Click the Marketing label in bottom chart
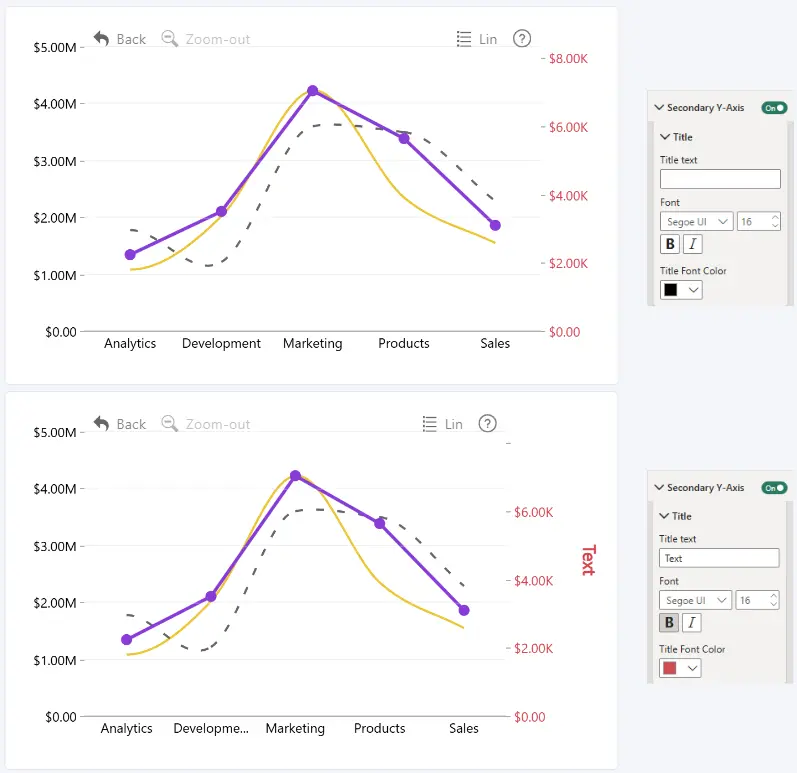The width and height of the screenshot is (797, 773). coord(295,728)
